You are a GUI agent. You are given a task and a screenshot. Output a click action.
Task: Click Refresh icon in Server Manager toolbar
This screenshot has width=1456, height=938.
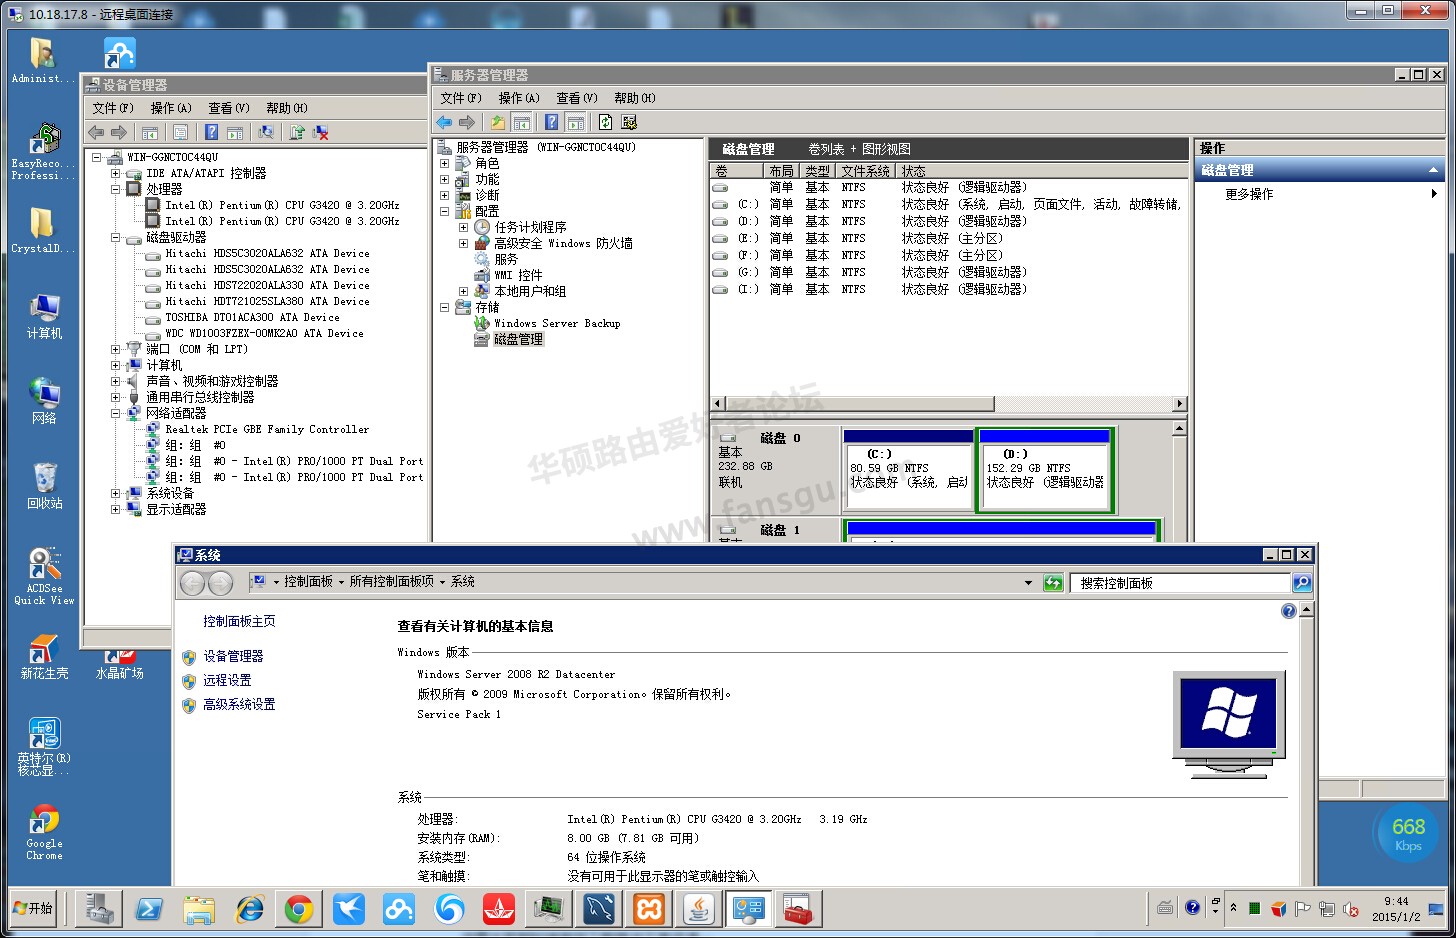click(605, 122)
